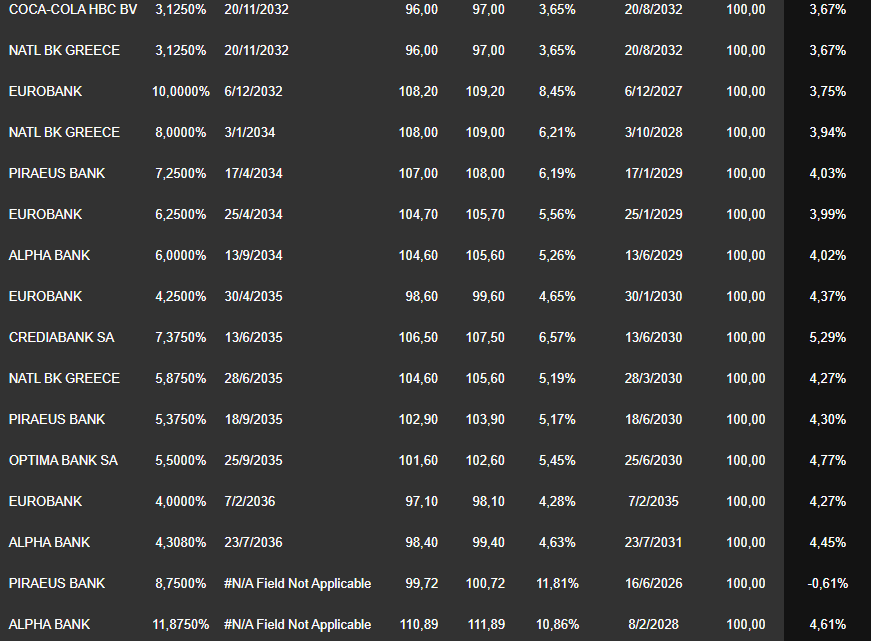Select the COCA-COLA HBC BV issuer name
This screenshot has height=641, width=871.
tap(73, 9)
